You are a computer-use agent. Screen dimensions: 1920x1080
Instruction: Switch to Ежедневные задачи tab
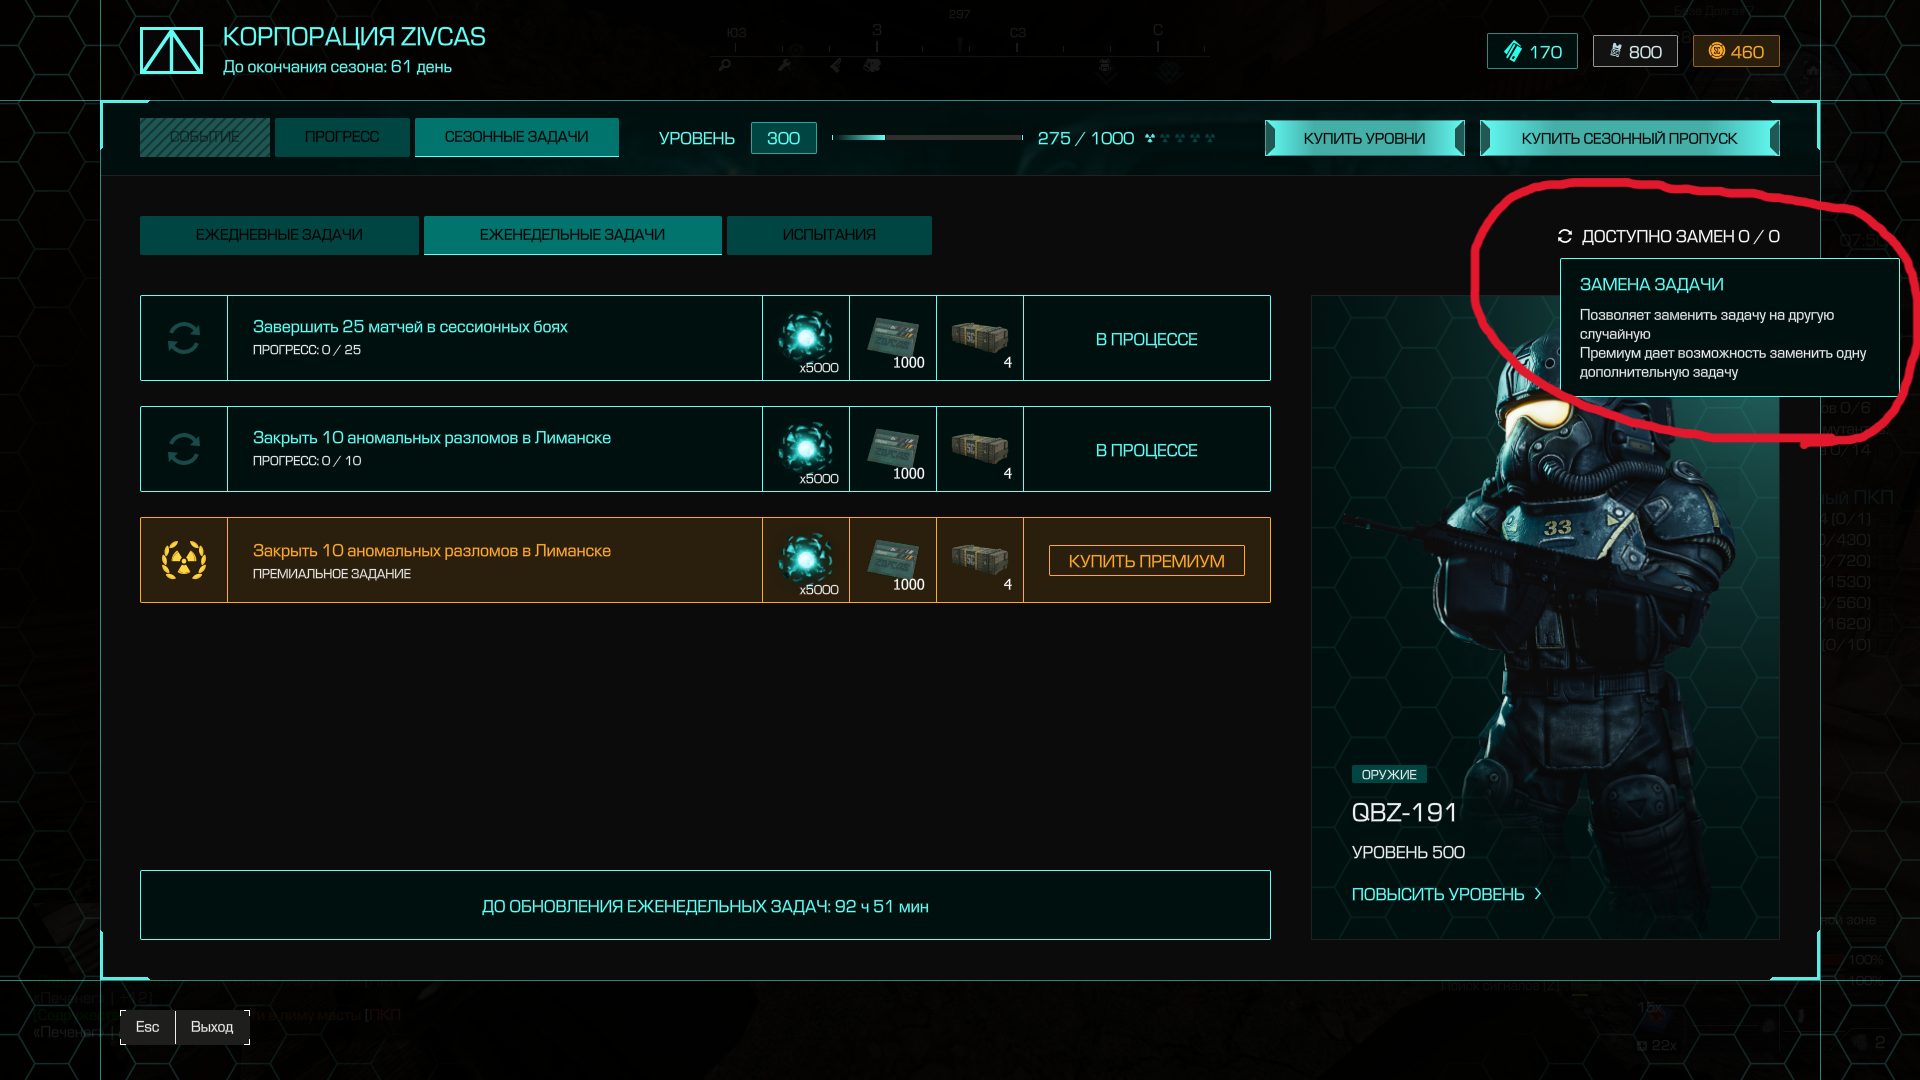279,235
